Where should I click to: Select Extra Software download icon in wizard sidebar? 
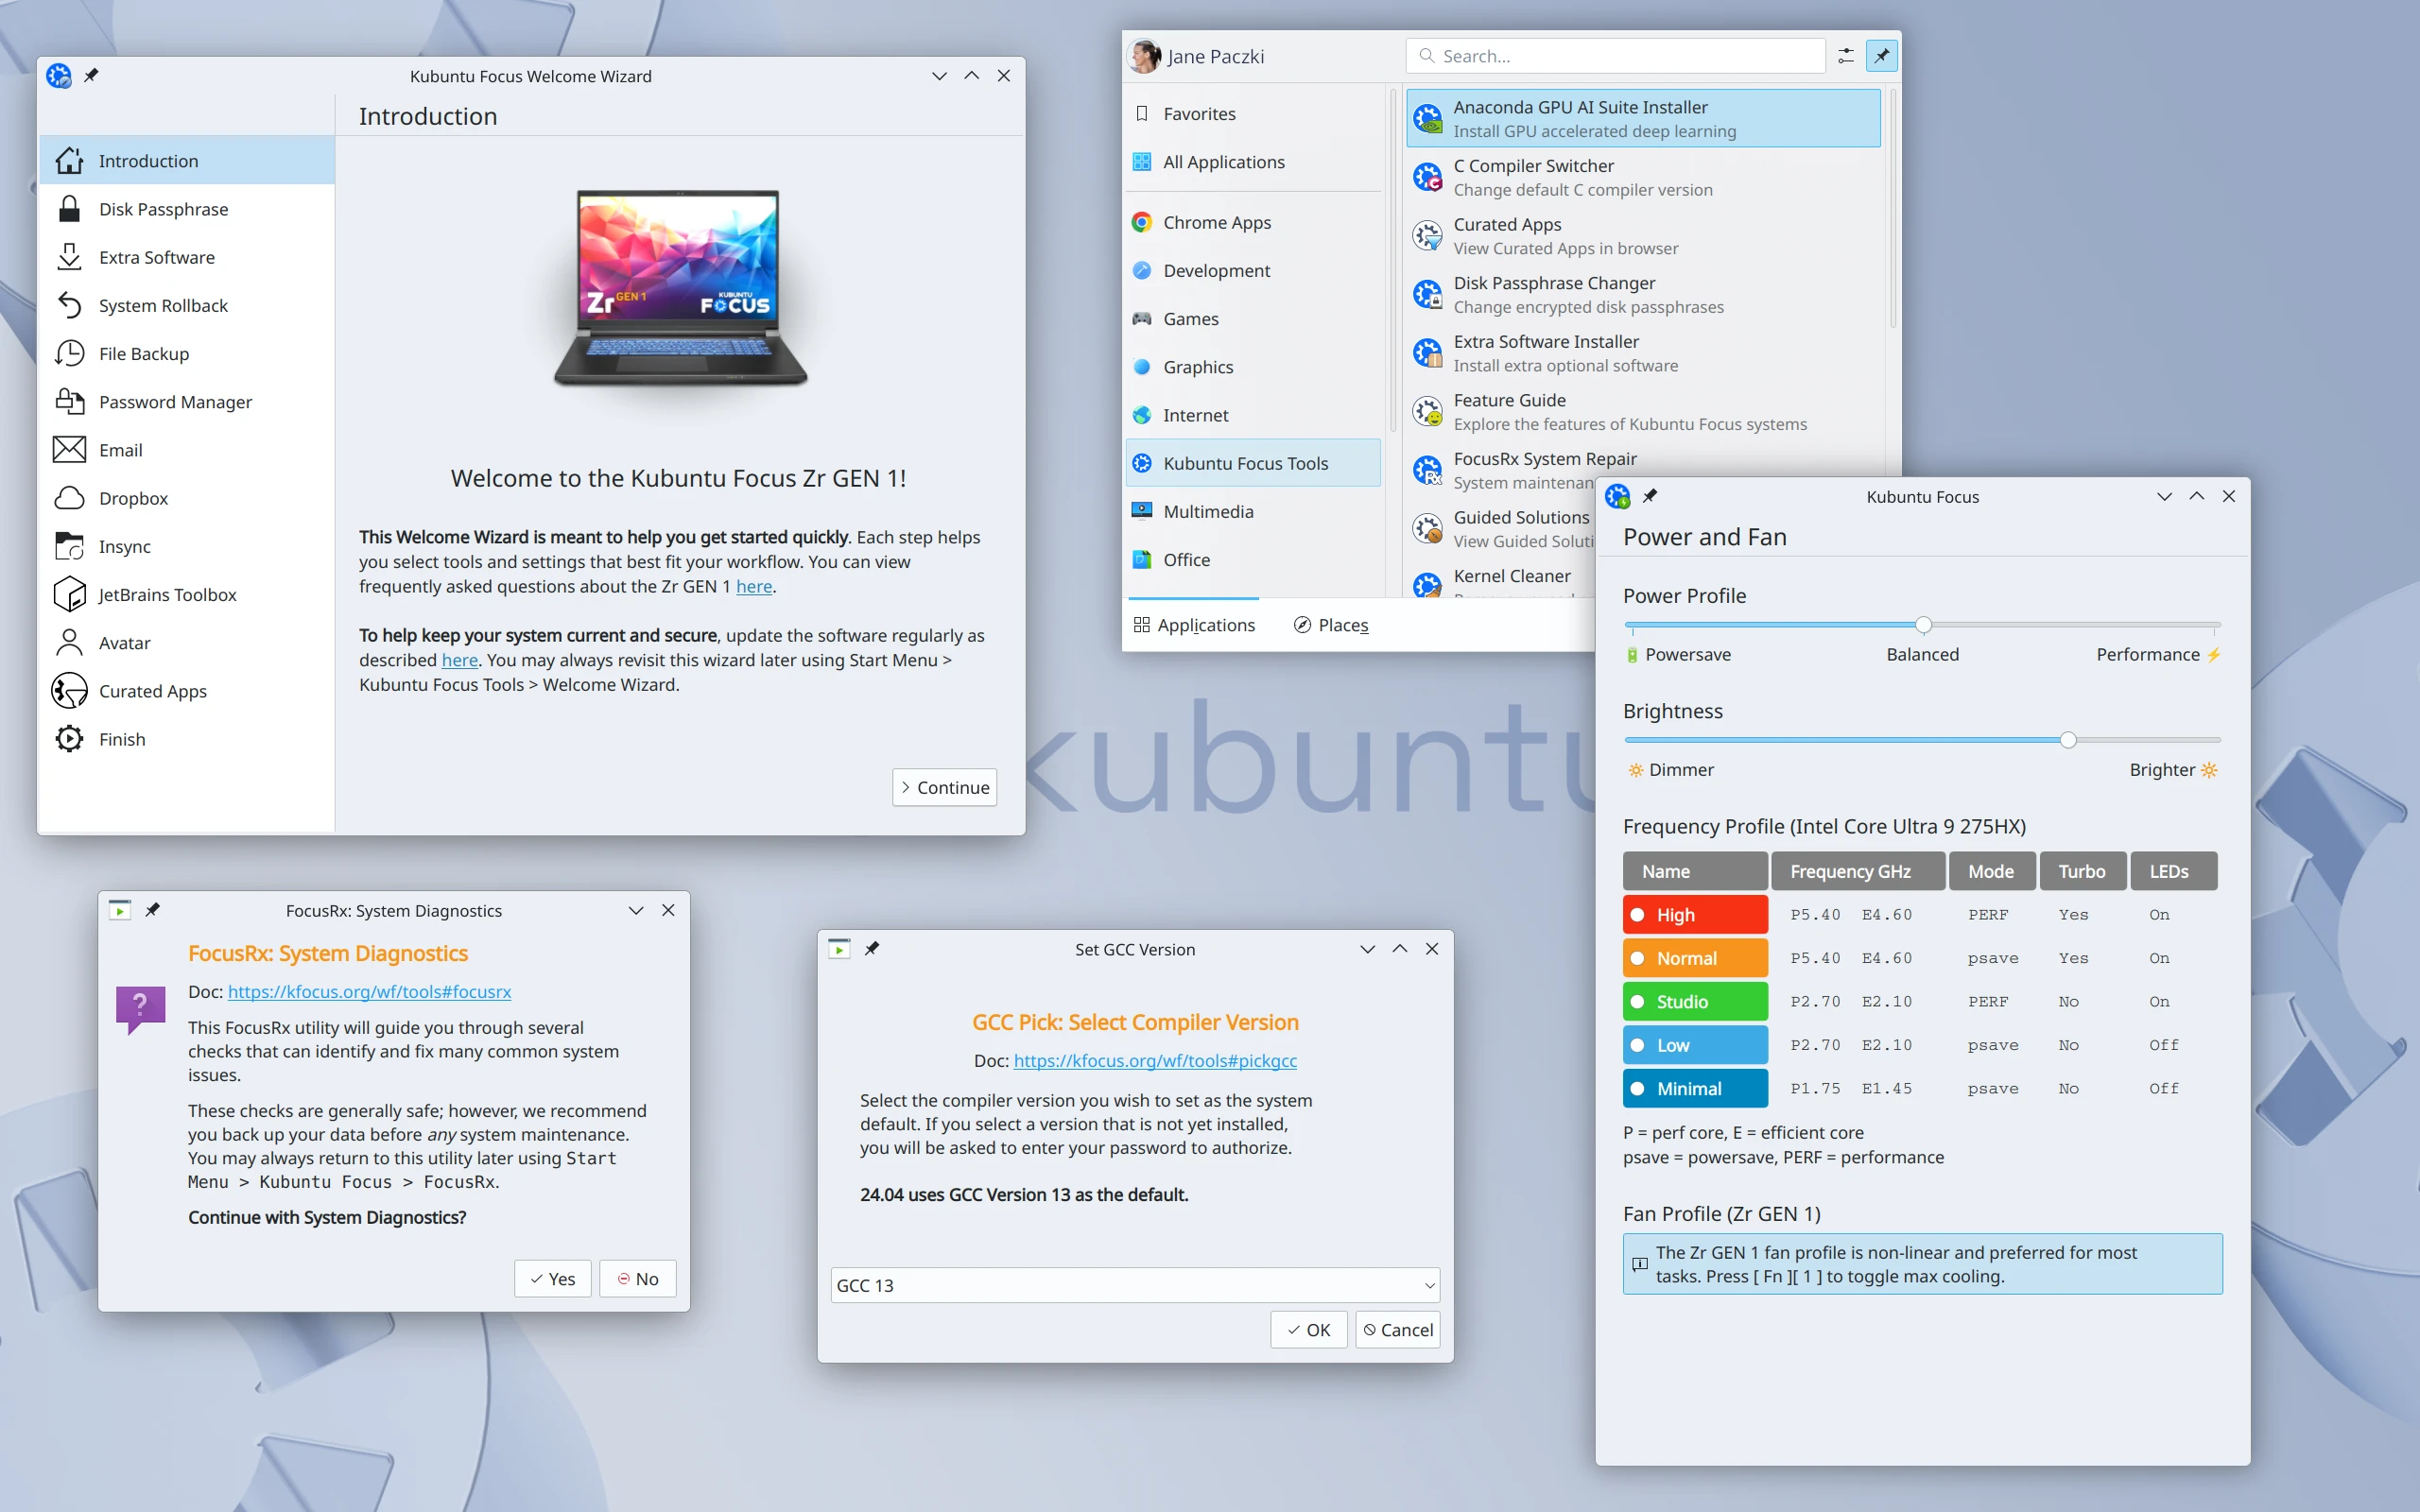(x=69, y=257)
